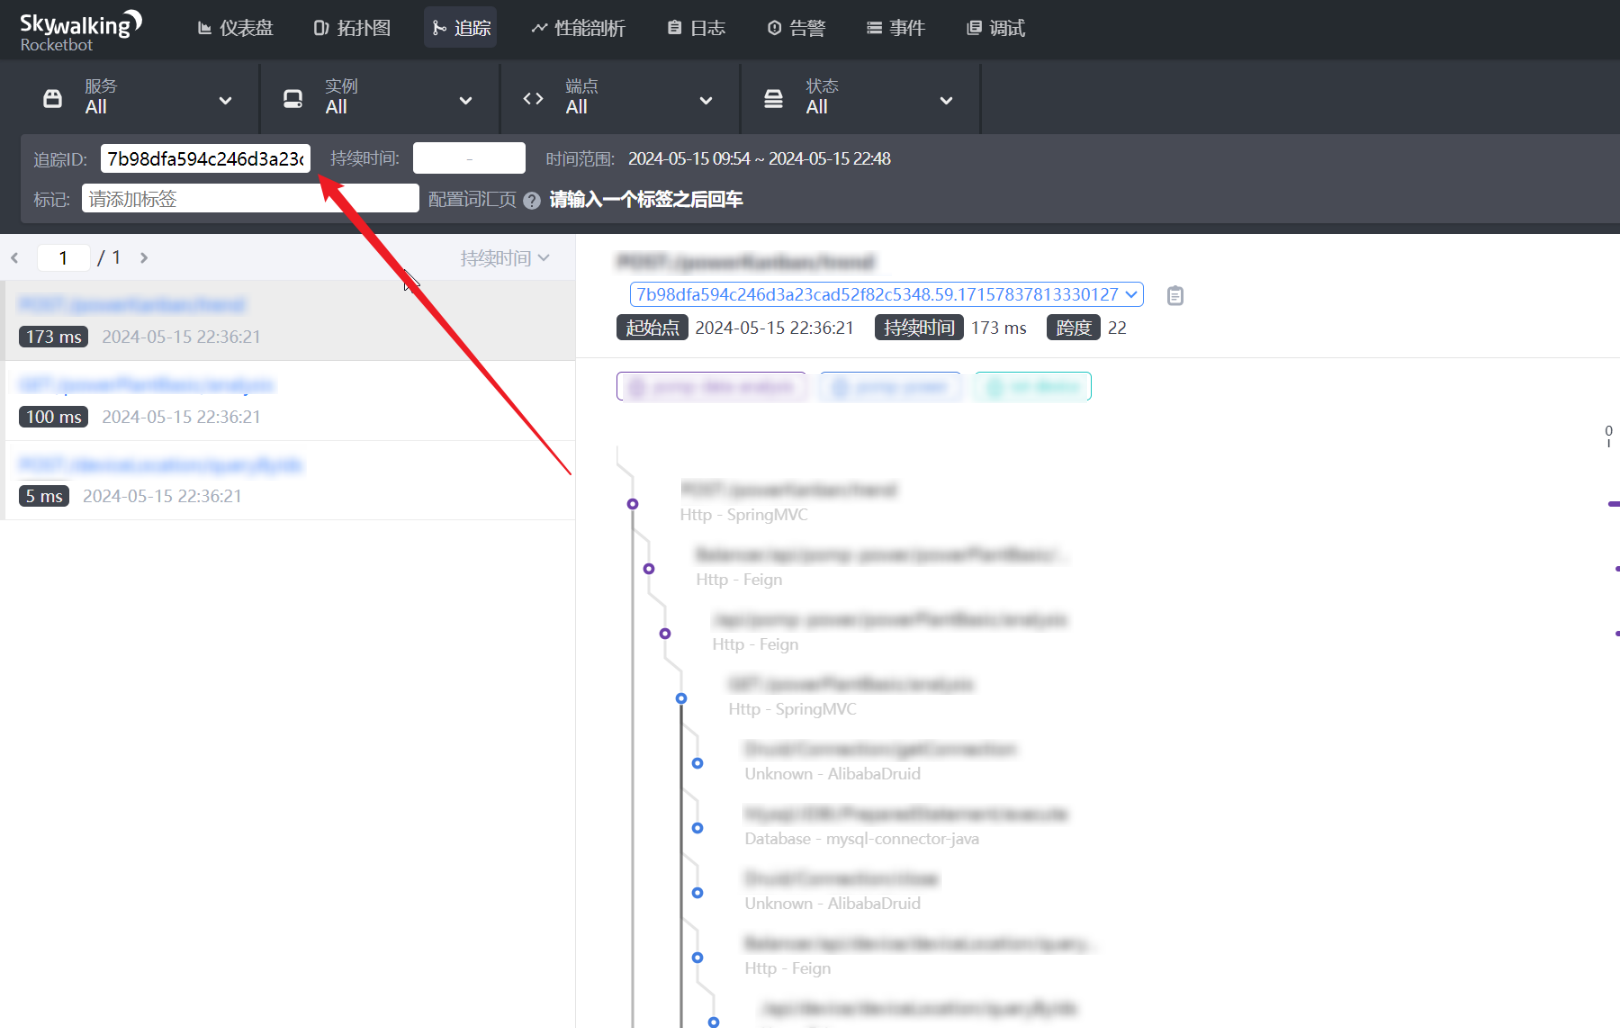This screenshot has width=1620, height=1028.
Task: Go to previous trace list page
Action: [15, 258]
